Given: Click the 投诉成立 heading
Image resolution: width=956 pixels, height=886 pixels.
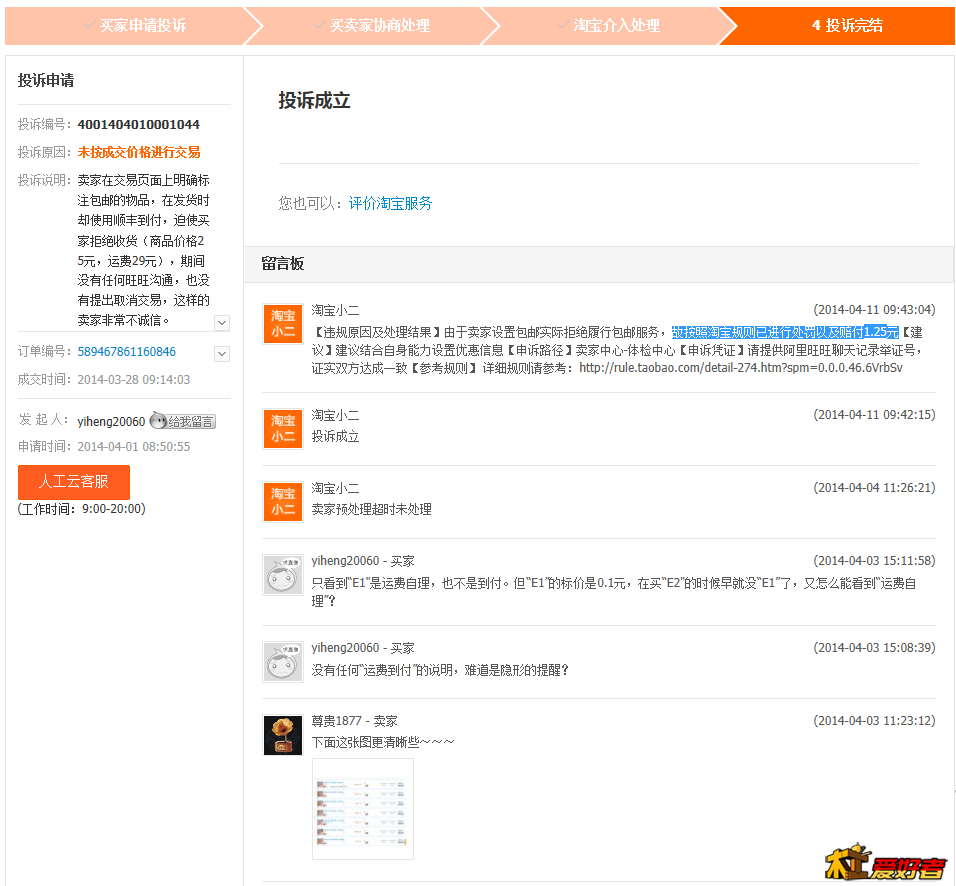Looking at the screenshot, I should coord(315,101).
